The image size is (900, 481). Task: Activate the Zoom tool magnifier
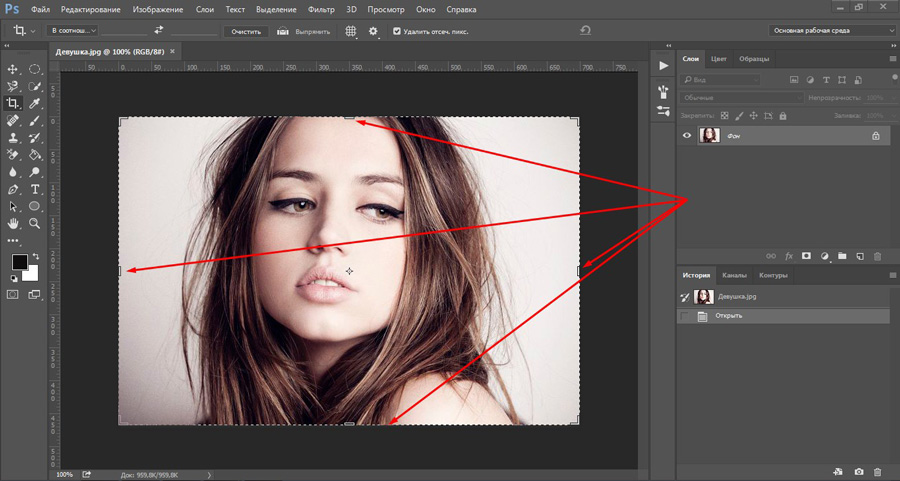pos(35,223)
